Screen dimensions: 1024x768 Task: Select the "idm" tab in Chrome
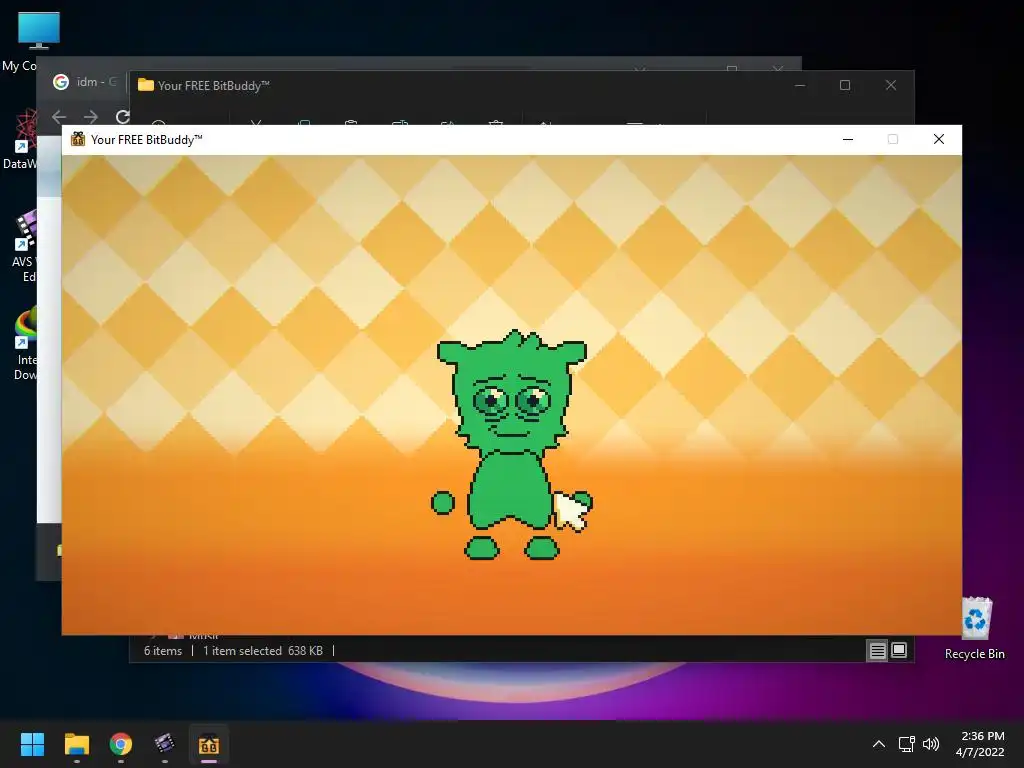pyautogui.click(x=85, y=82)
